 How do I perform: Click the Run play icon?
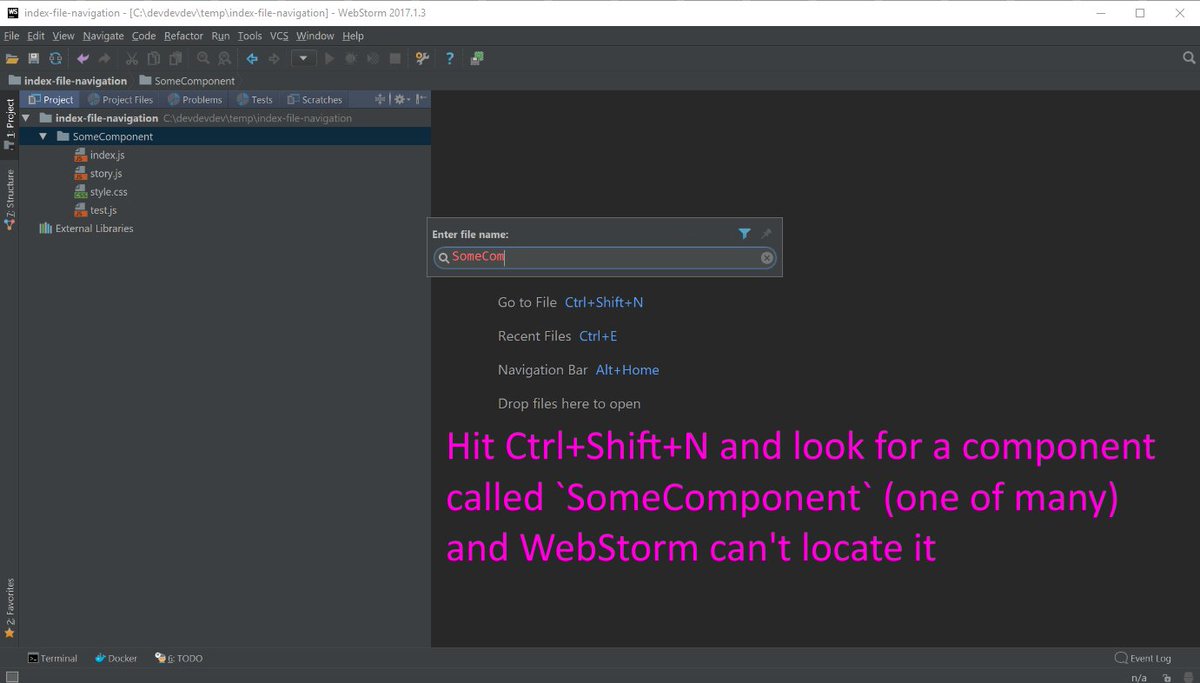pyautogui.click(x=329, y=59)
